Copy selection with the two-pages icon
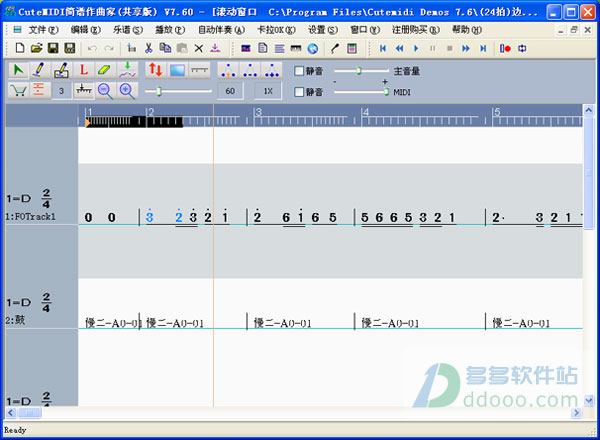600x440 pixels. (x=165, y=48)
